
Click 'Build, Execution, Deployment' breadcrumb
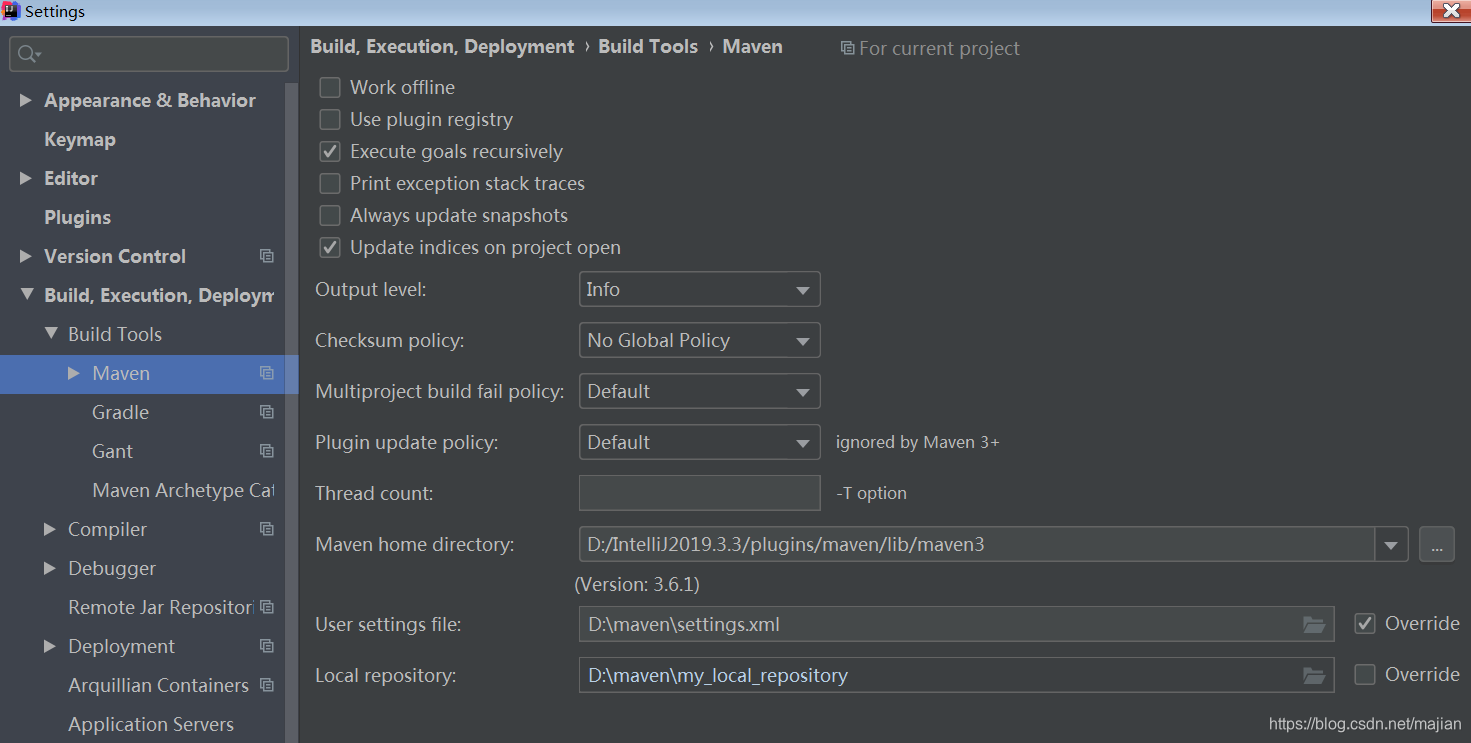point(442,47)
